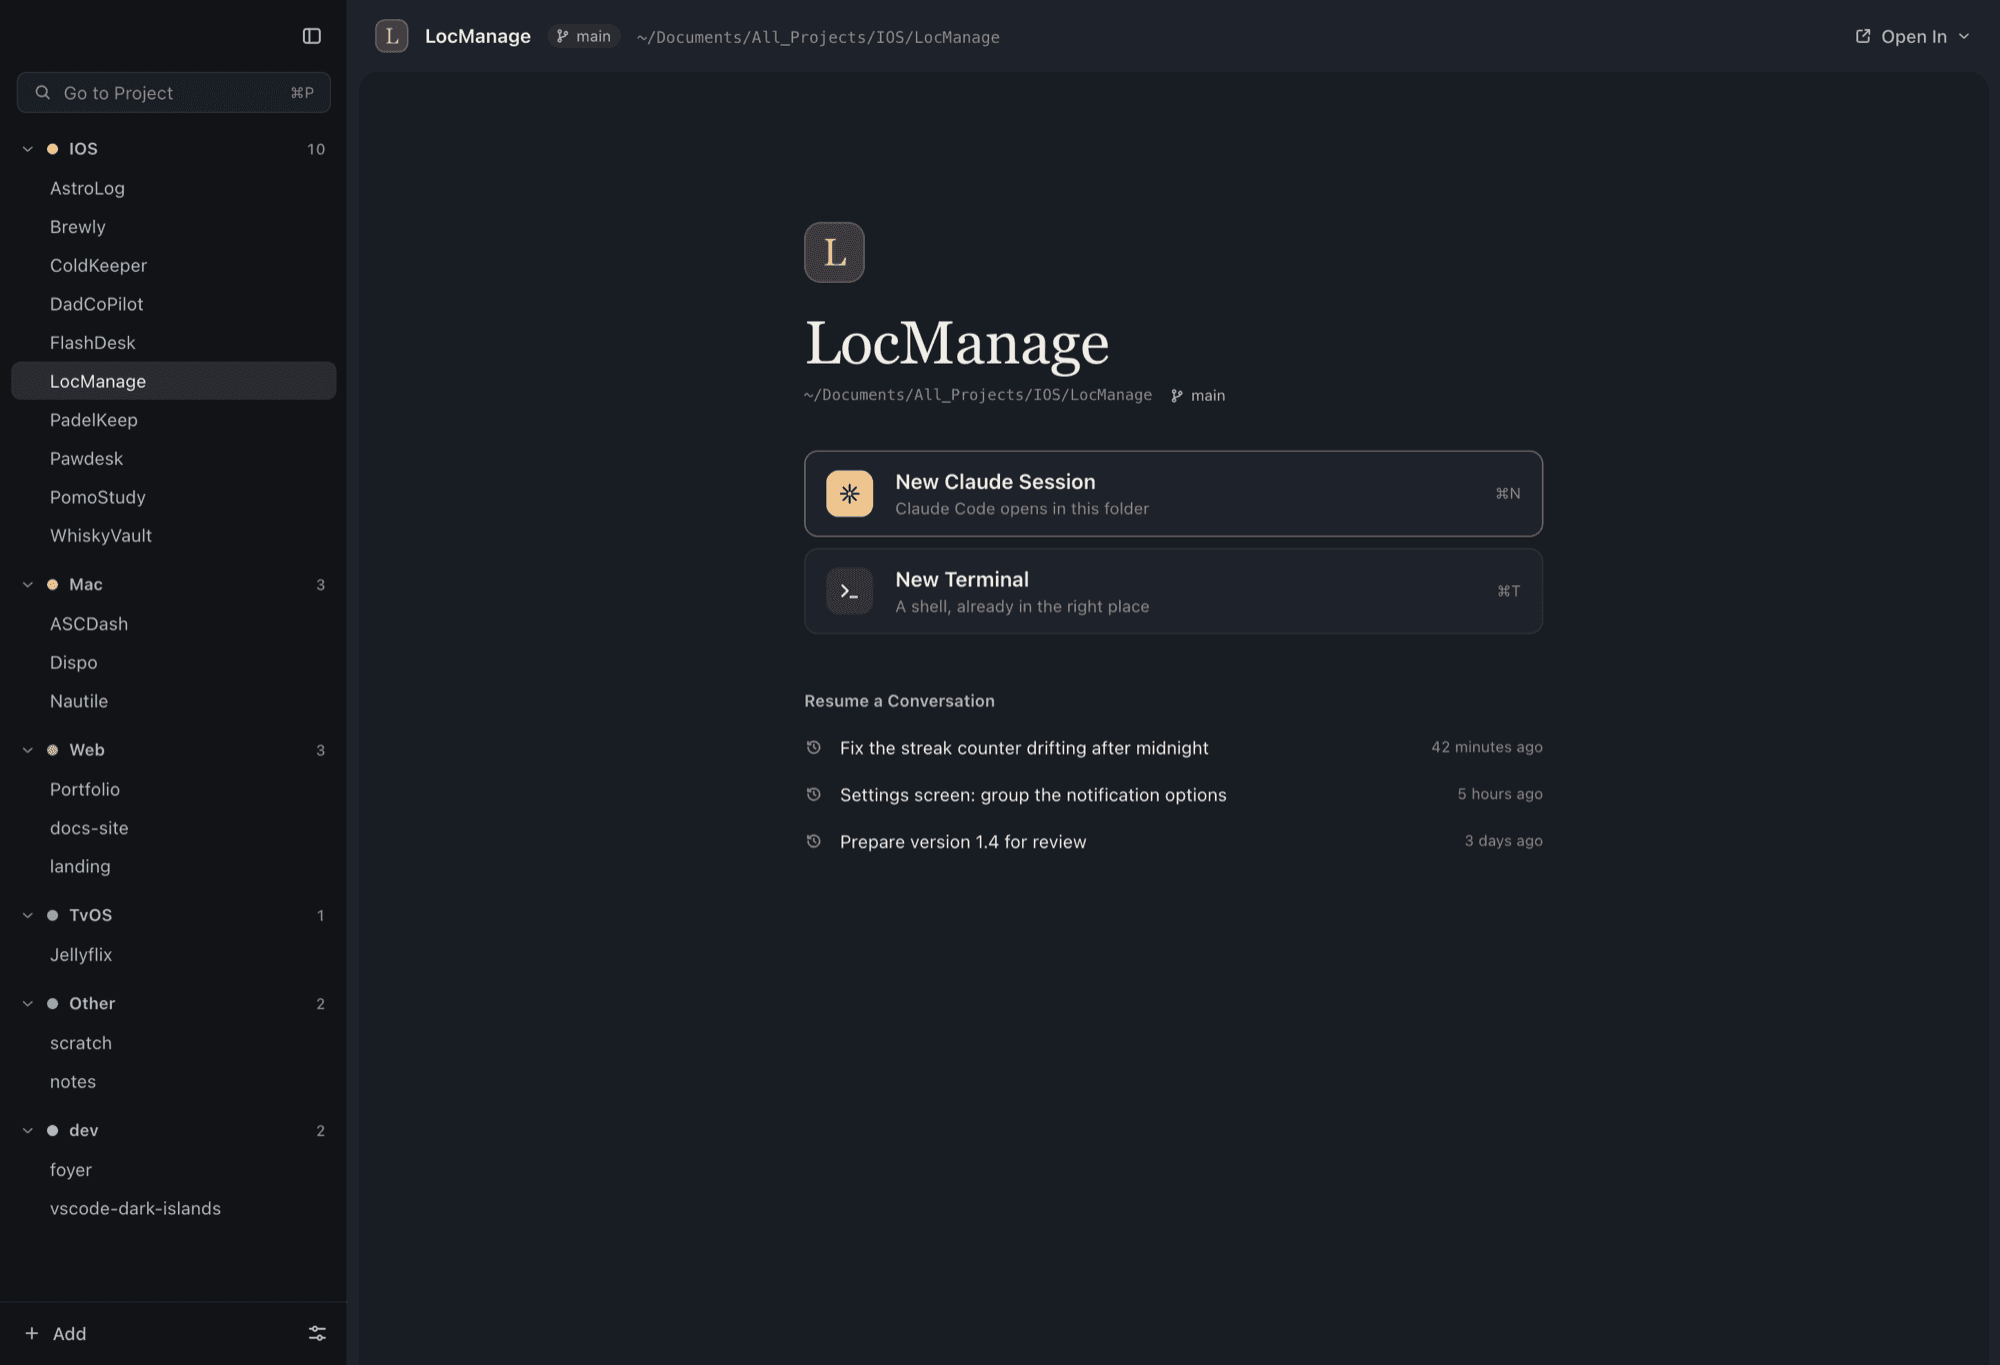Open the DadCoPilot project
The height and width of the screenshot is (1365, 2000).
pyautogui.click(x=174, y=304)
